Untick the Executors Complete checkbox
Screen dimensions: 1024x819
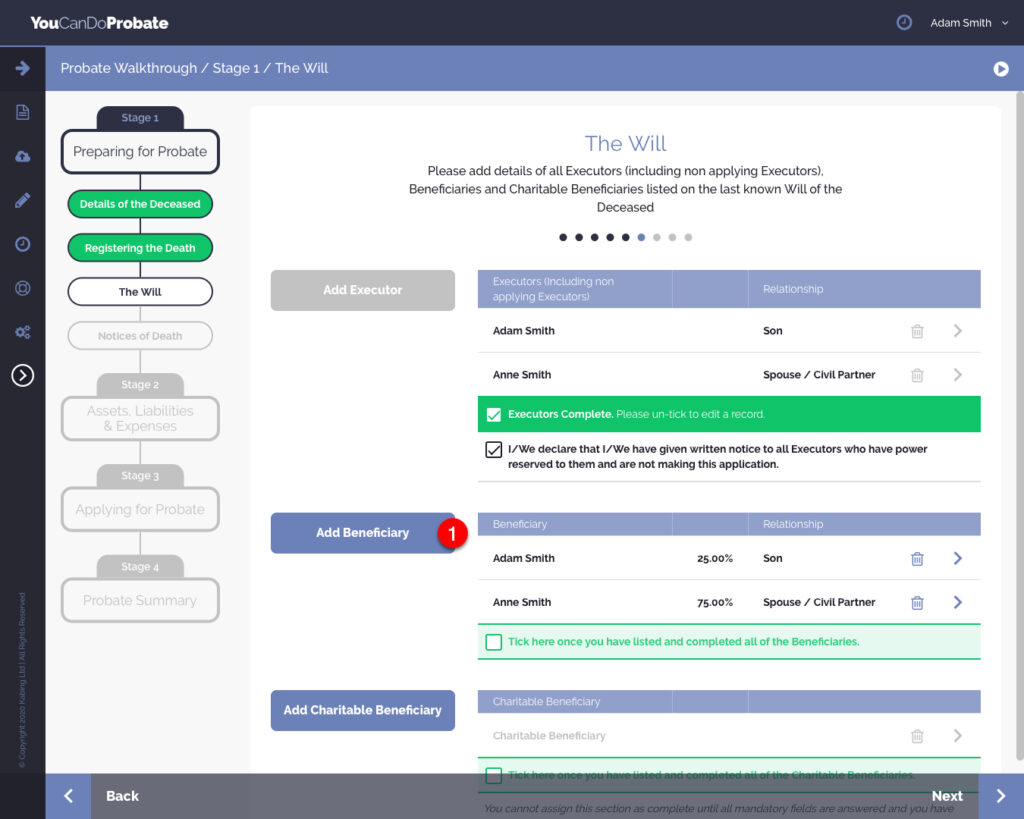click(x=493, y=414)
